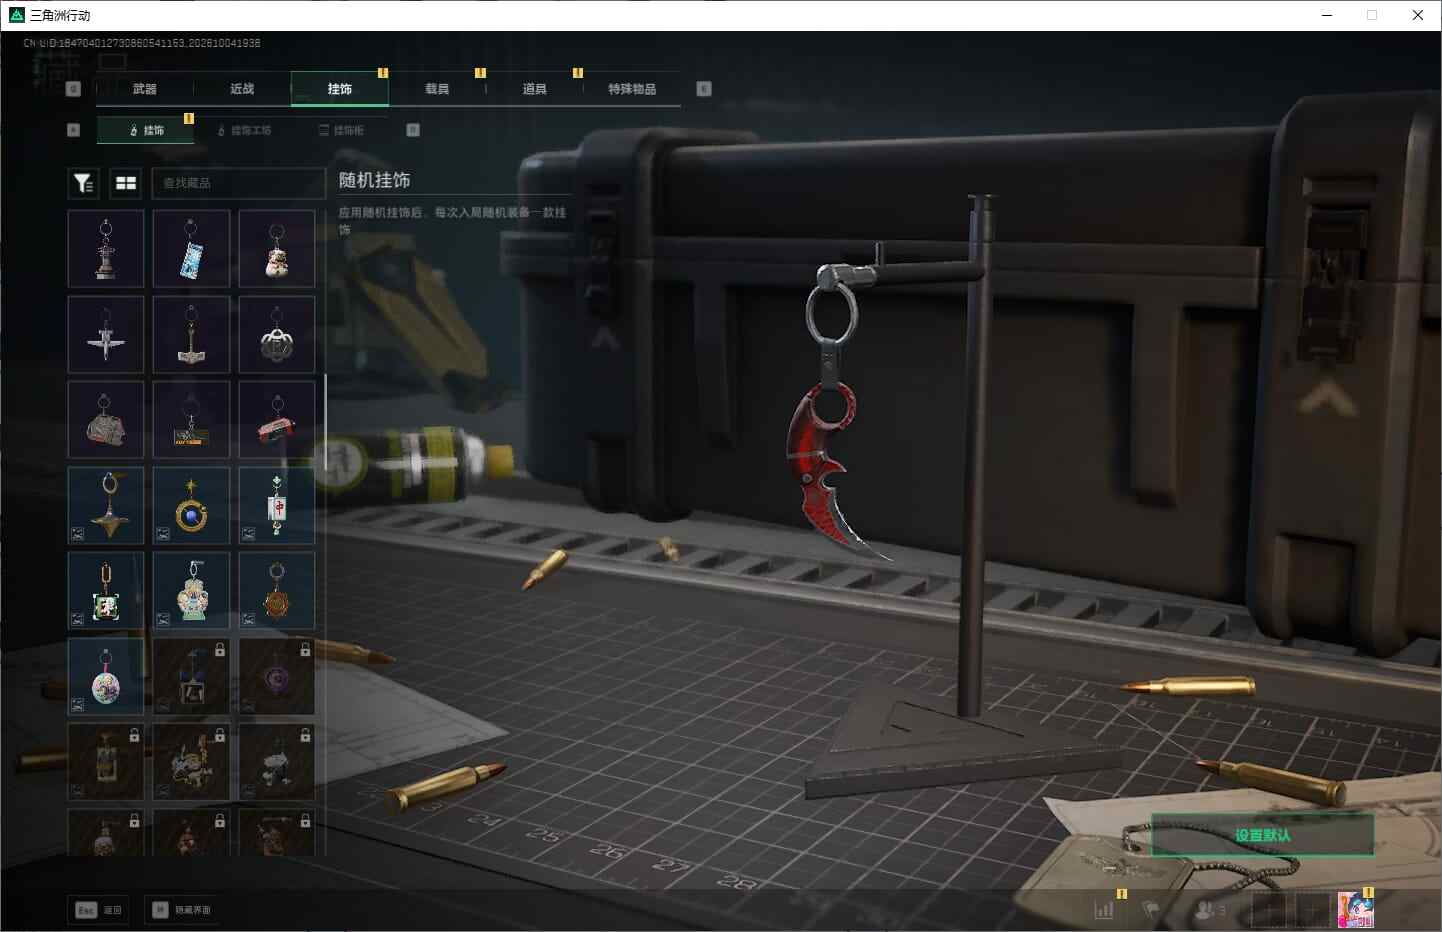Pick the lucky cat charm
The width and height of the screenshot is (1442, 932).
point(277,249)
